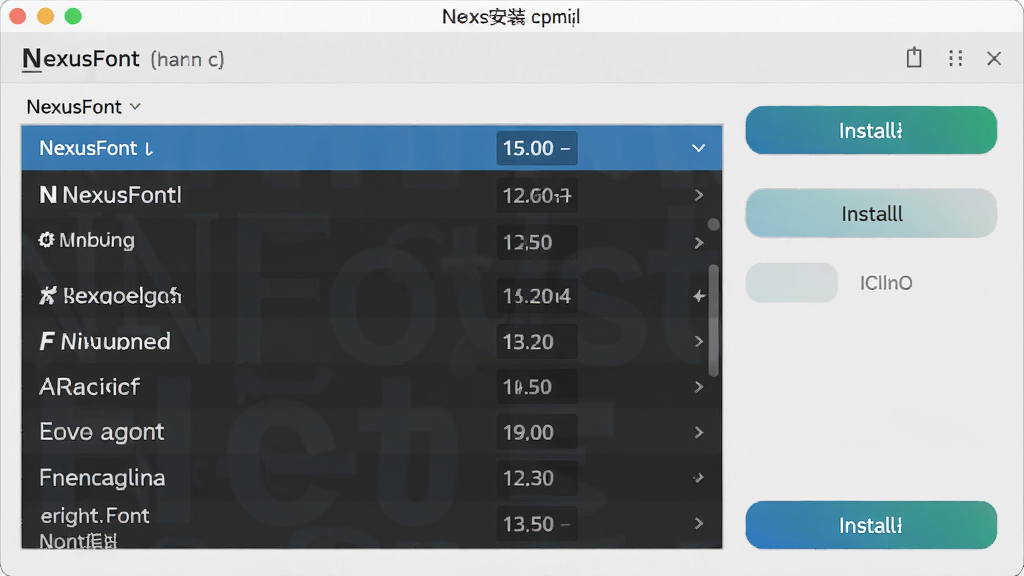Select the N NexusFontl row
The image size is (1024, 576).
tap(372, 195)
